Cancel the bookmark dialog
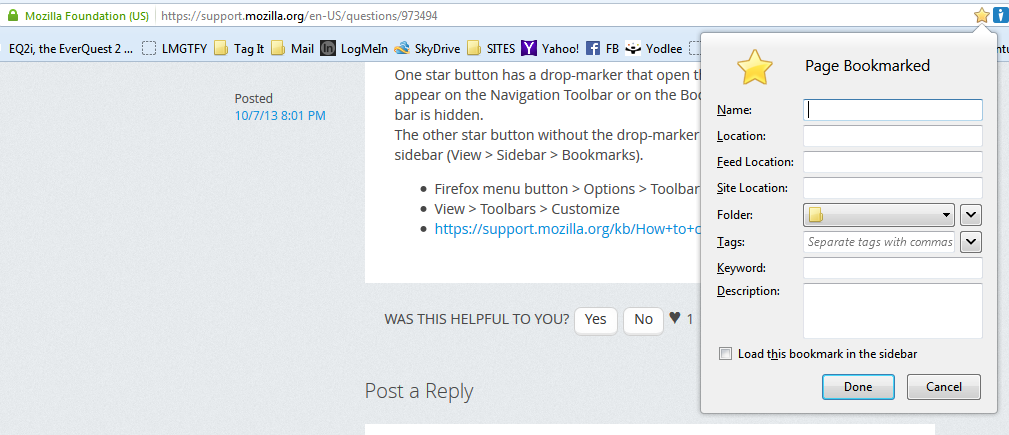Screen dimensions: 1009x435 tap(943, 387)
